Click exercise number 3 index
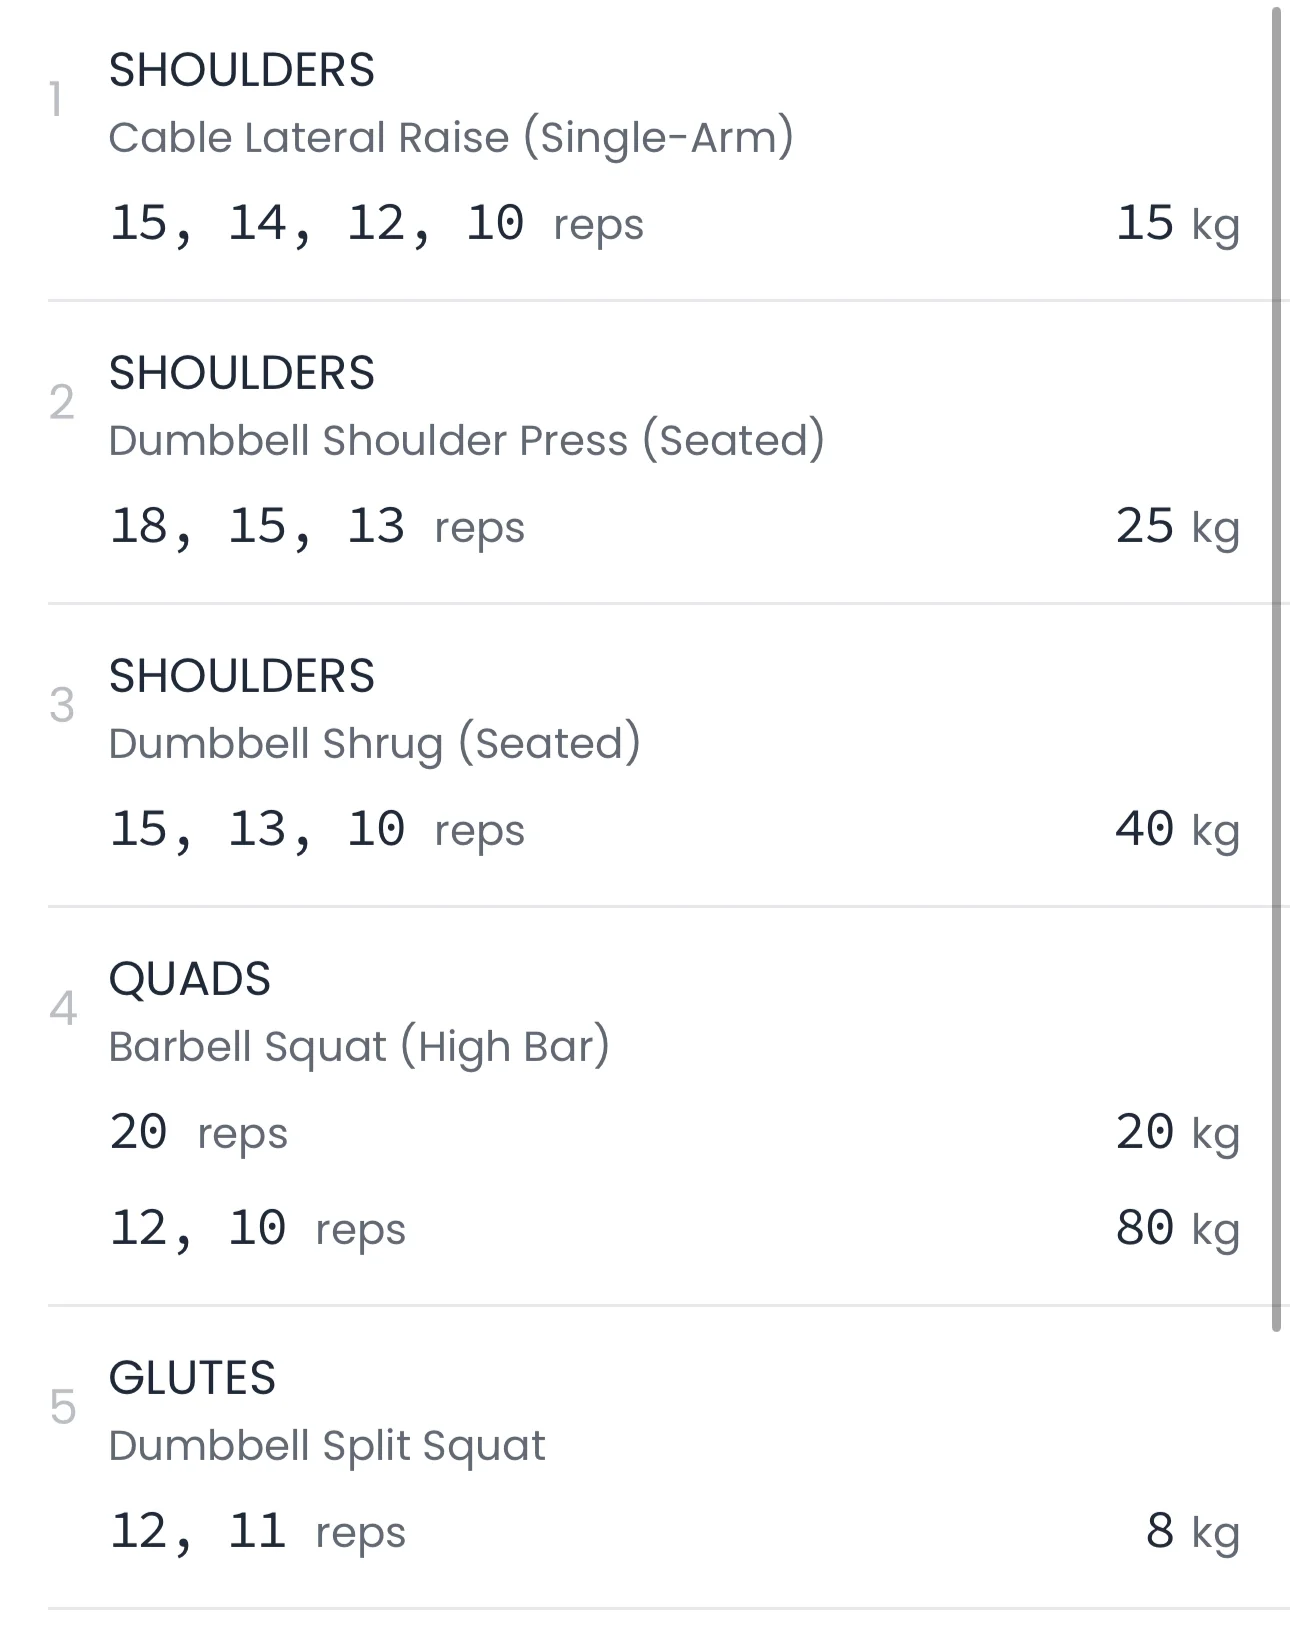The height and width of the screenshot is (1628, 1290). (x=62, y=706)
